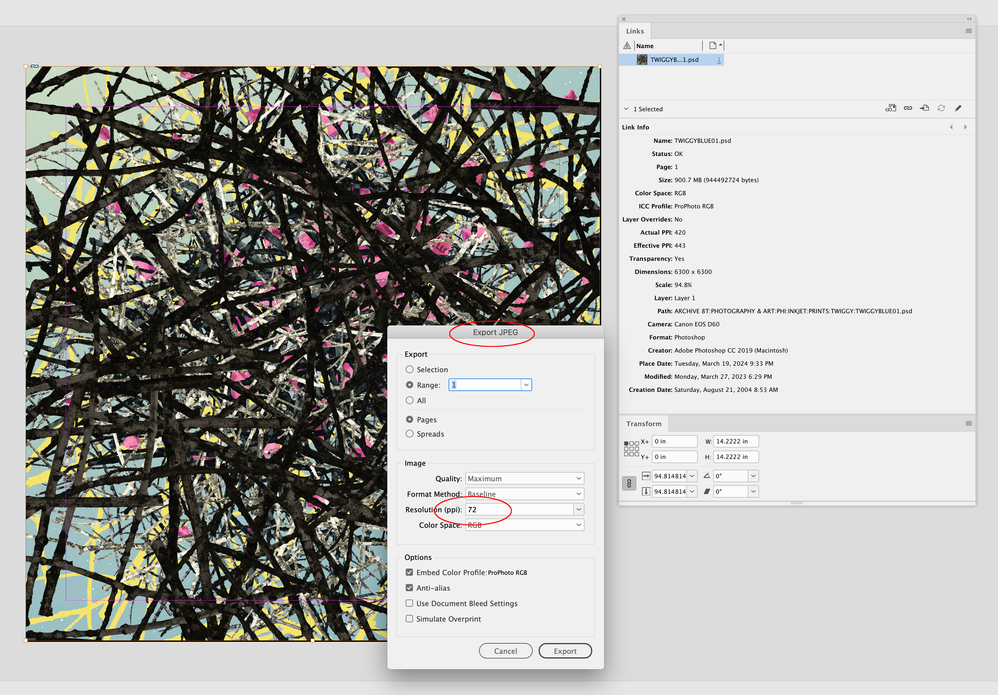Choose Pages radio option
Viewport: 998px width, 695px height.
(410, 419)
